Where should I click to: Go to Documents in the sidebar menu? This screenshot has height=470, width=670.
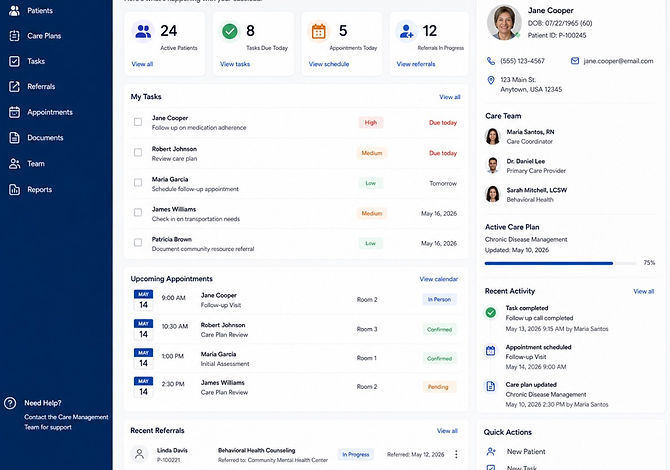pos(45,138)
